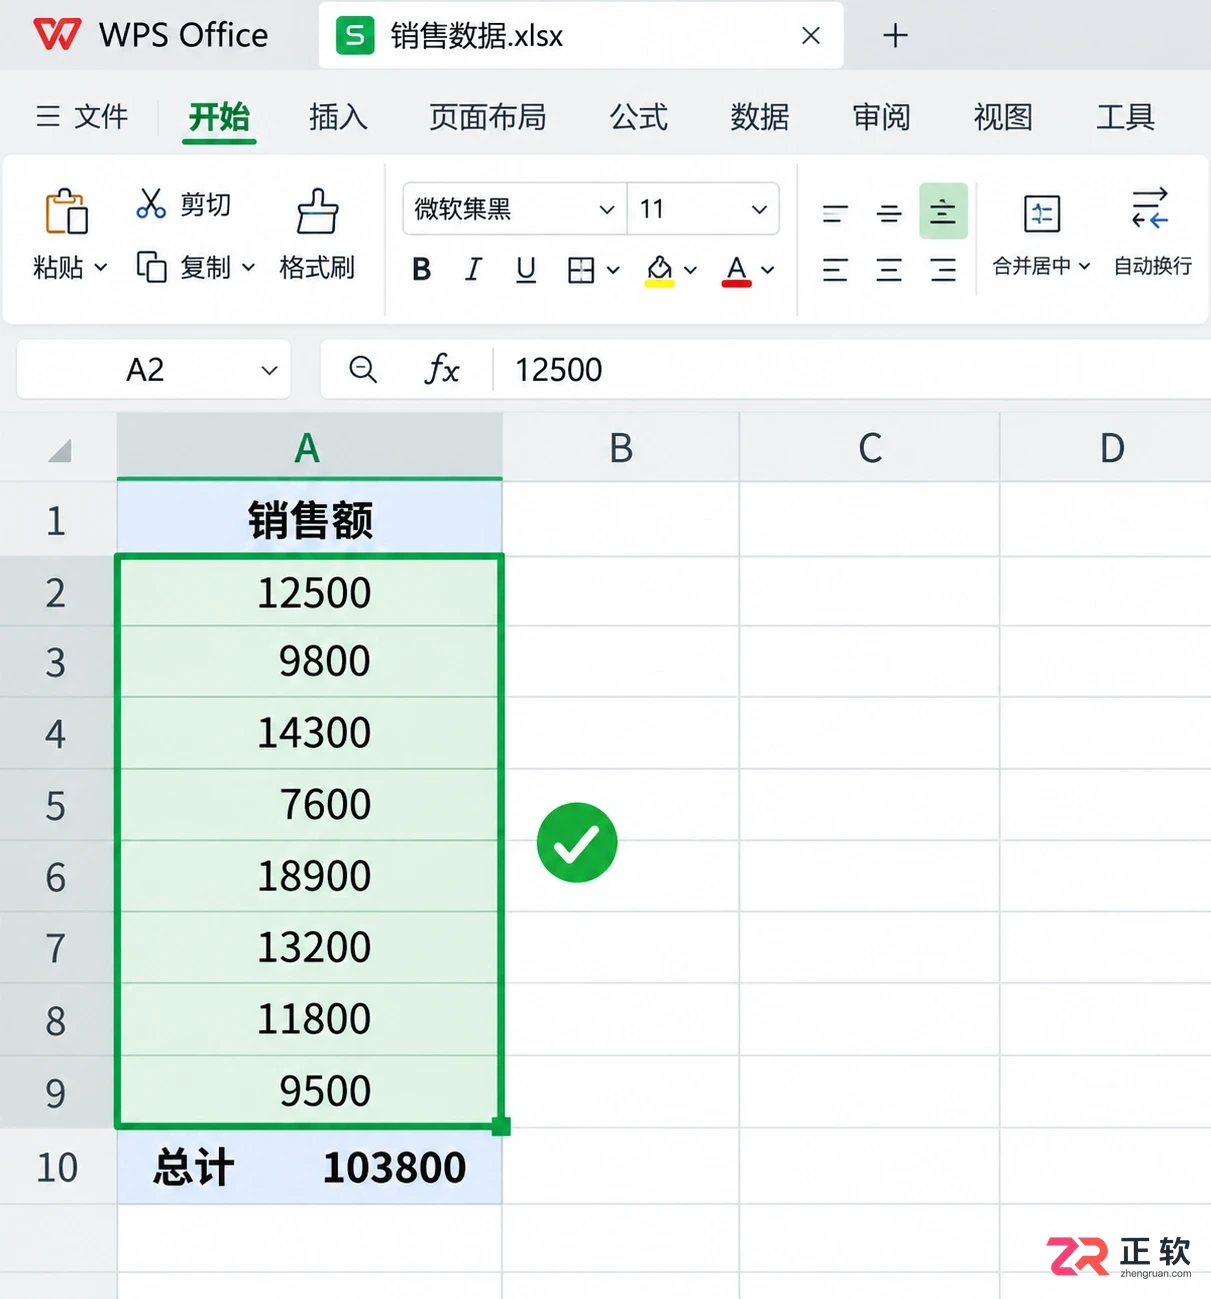This screenshot has height=1299, width=1211.
Task: Expand the Name Box dropdown arrow
Action: pyautogui.click(x=269, y=370)
